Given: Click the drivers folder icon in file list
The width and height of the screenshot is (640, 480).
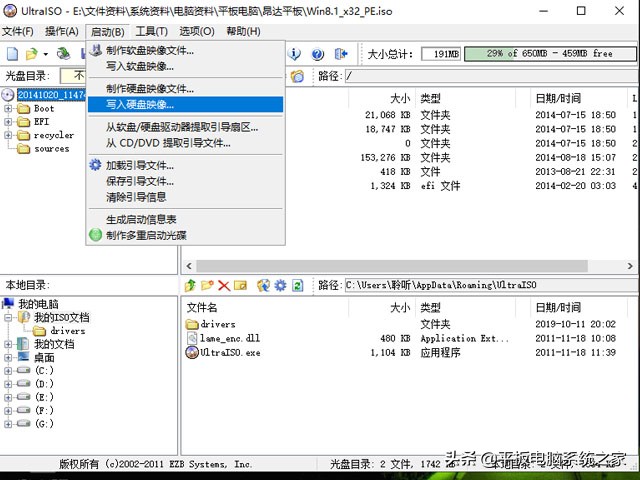Looking at the screenshot, I should [x=192, y=324].
